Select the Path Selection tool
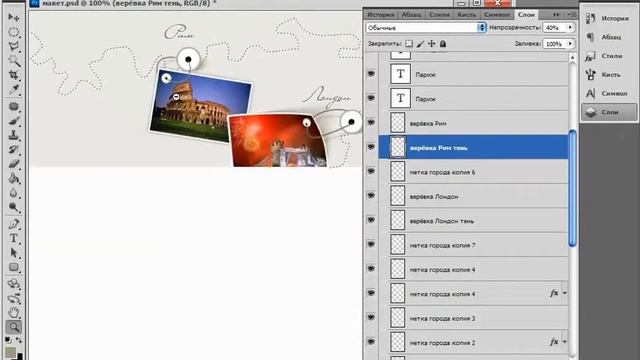Image resolution: width=640 pixels, height=360 pixels. pos(14,253)
